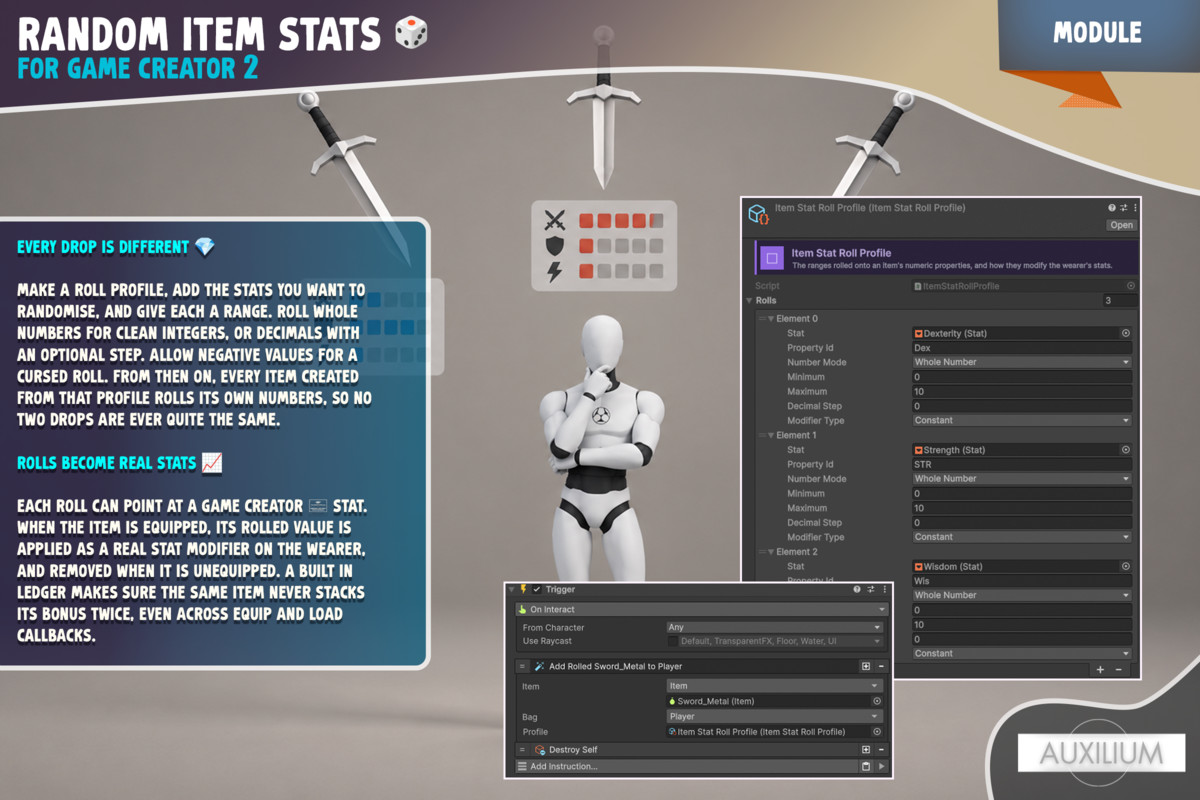This screenshot has width=1200, height=800.
Task: Click the Property Id field containing Wis
Action: click(1022, 581)
